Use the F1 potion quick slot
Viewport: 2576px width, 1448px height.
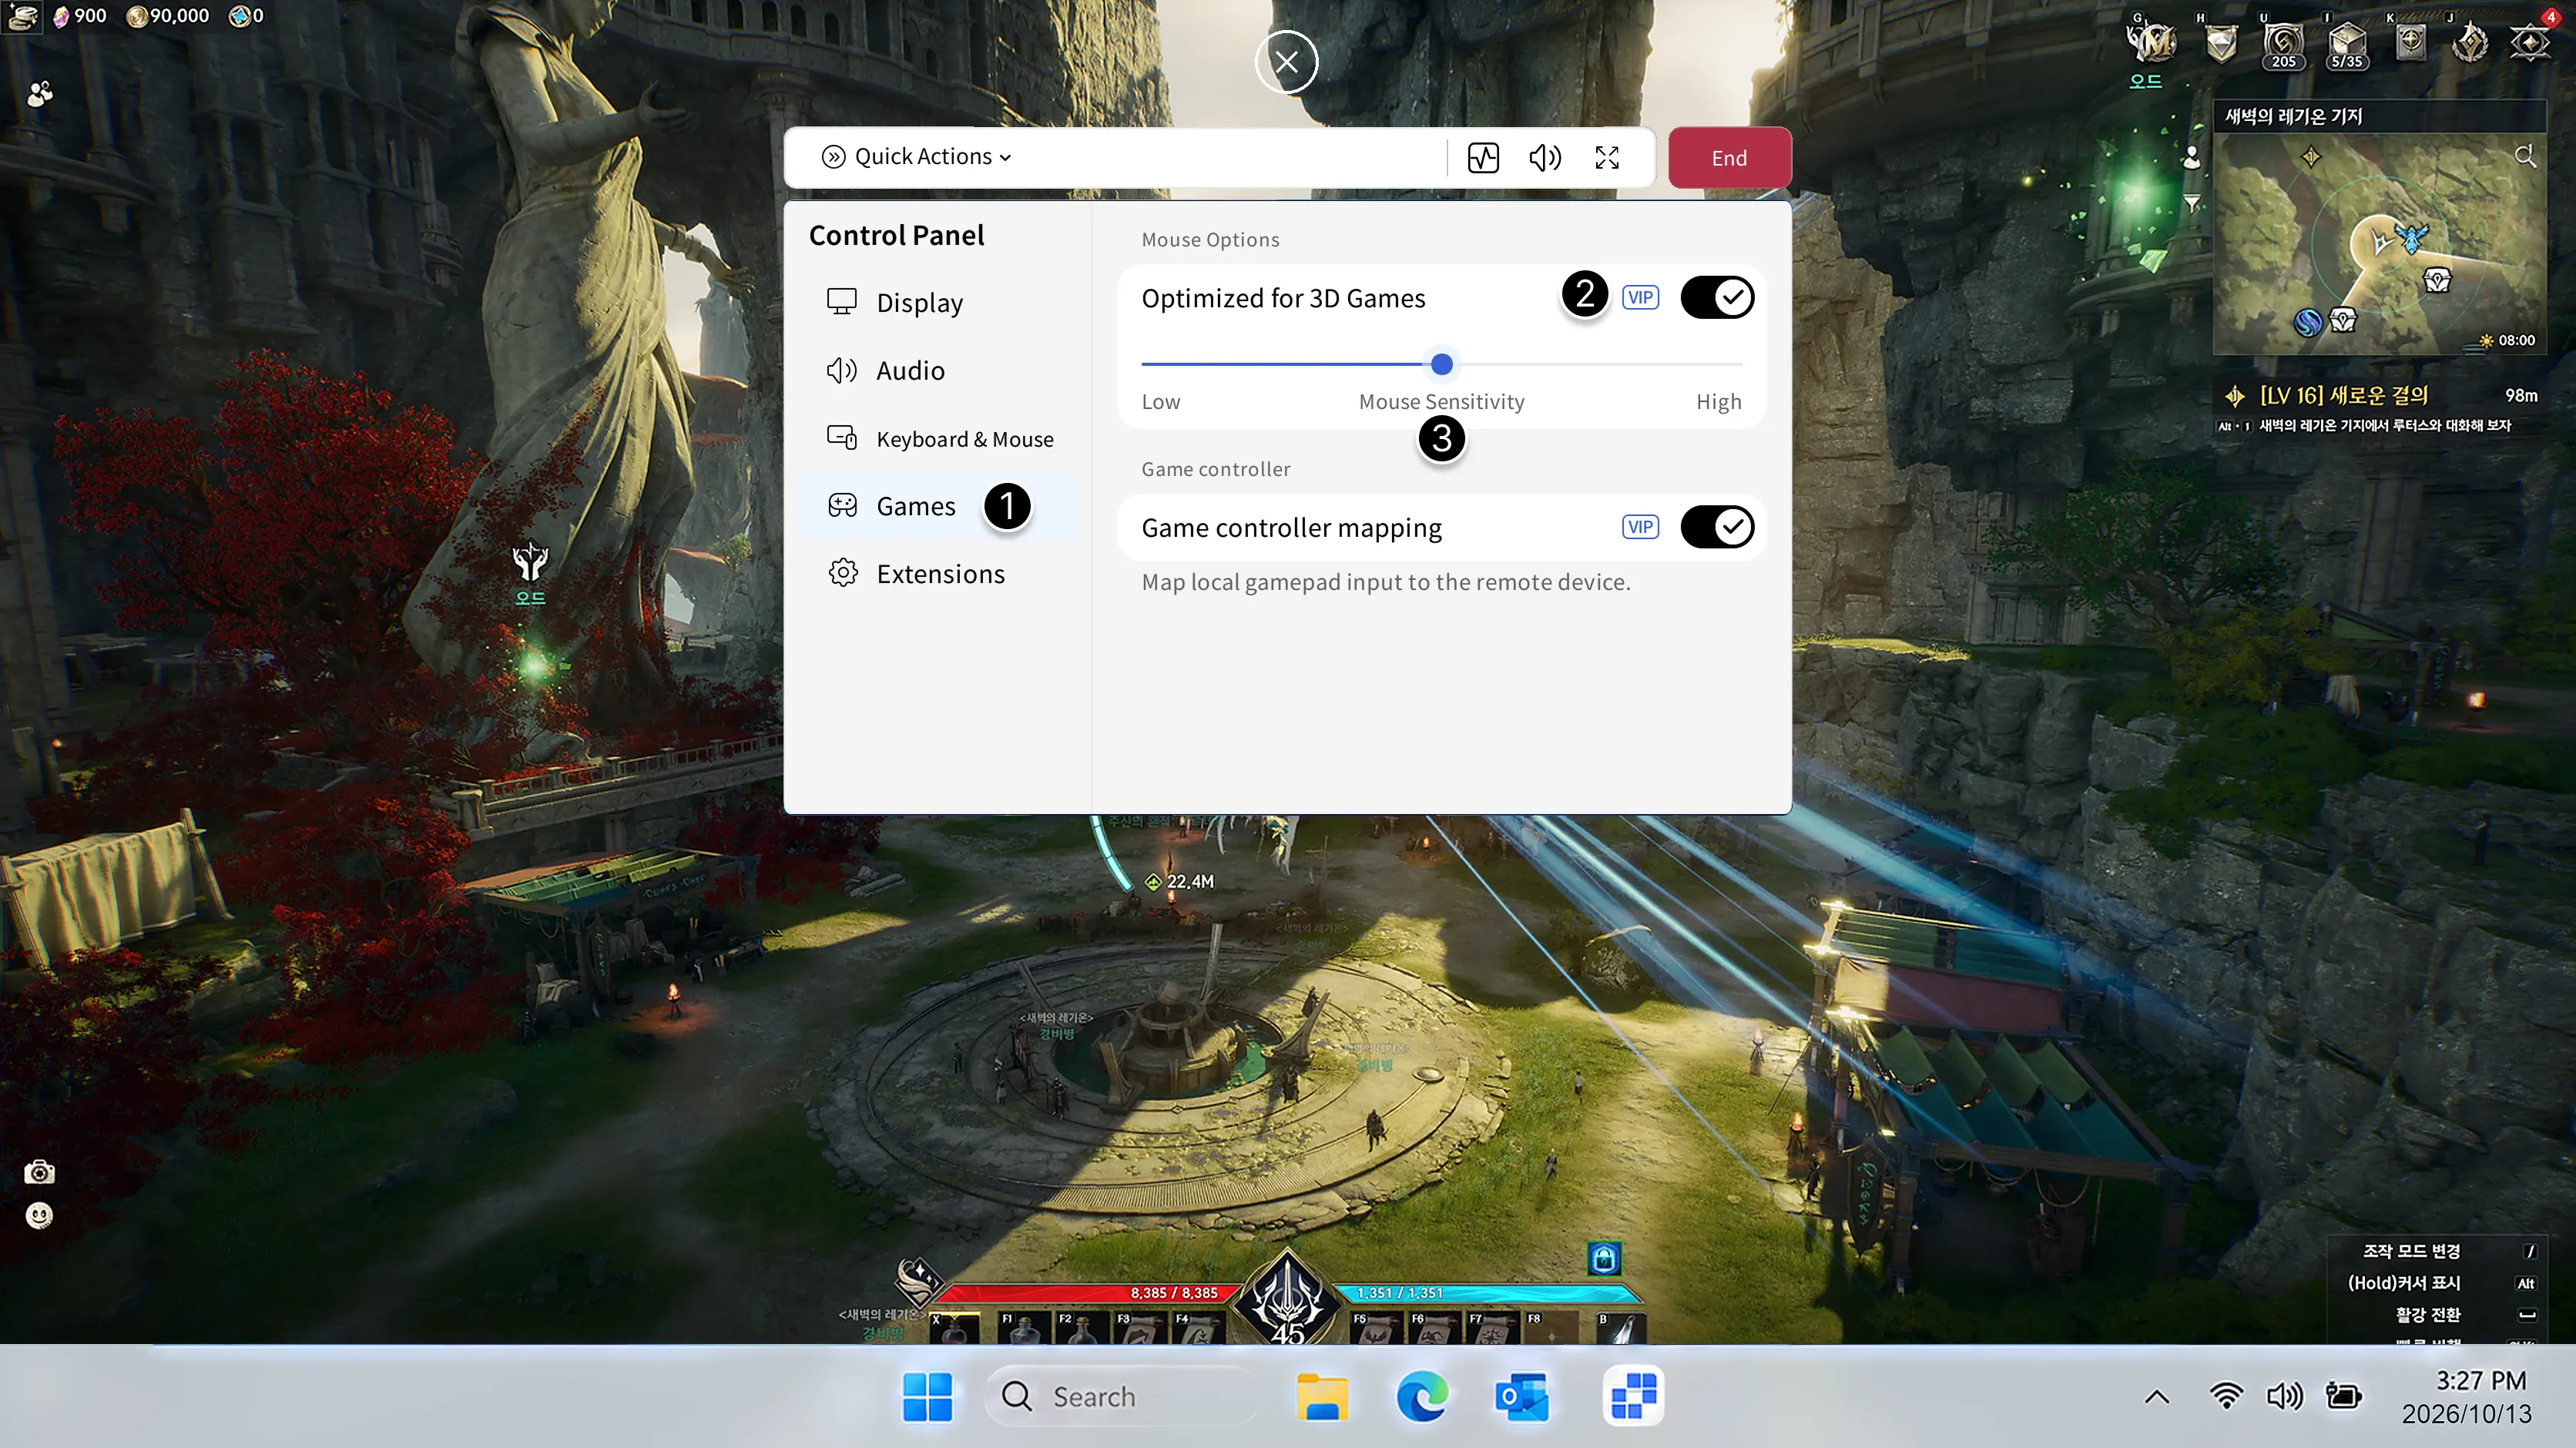(1023, 1328)
